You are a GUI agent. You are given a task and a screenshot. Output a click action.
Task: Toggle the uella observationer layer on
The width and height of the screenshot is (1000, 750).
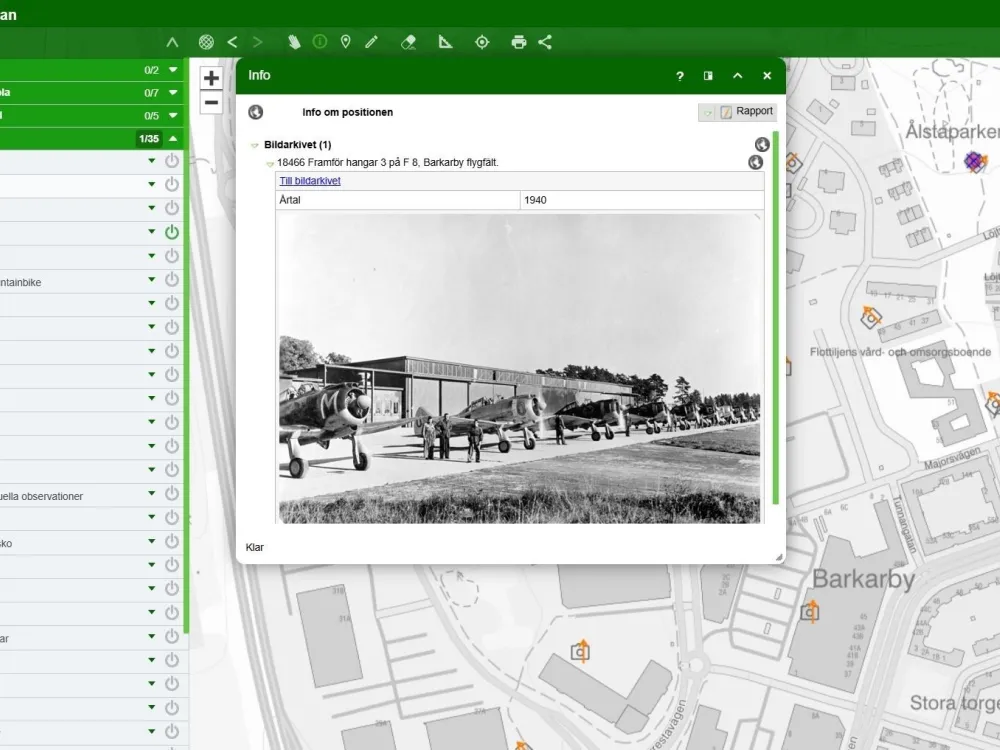(172, 494)
